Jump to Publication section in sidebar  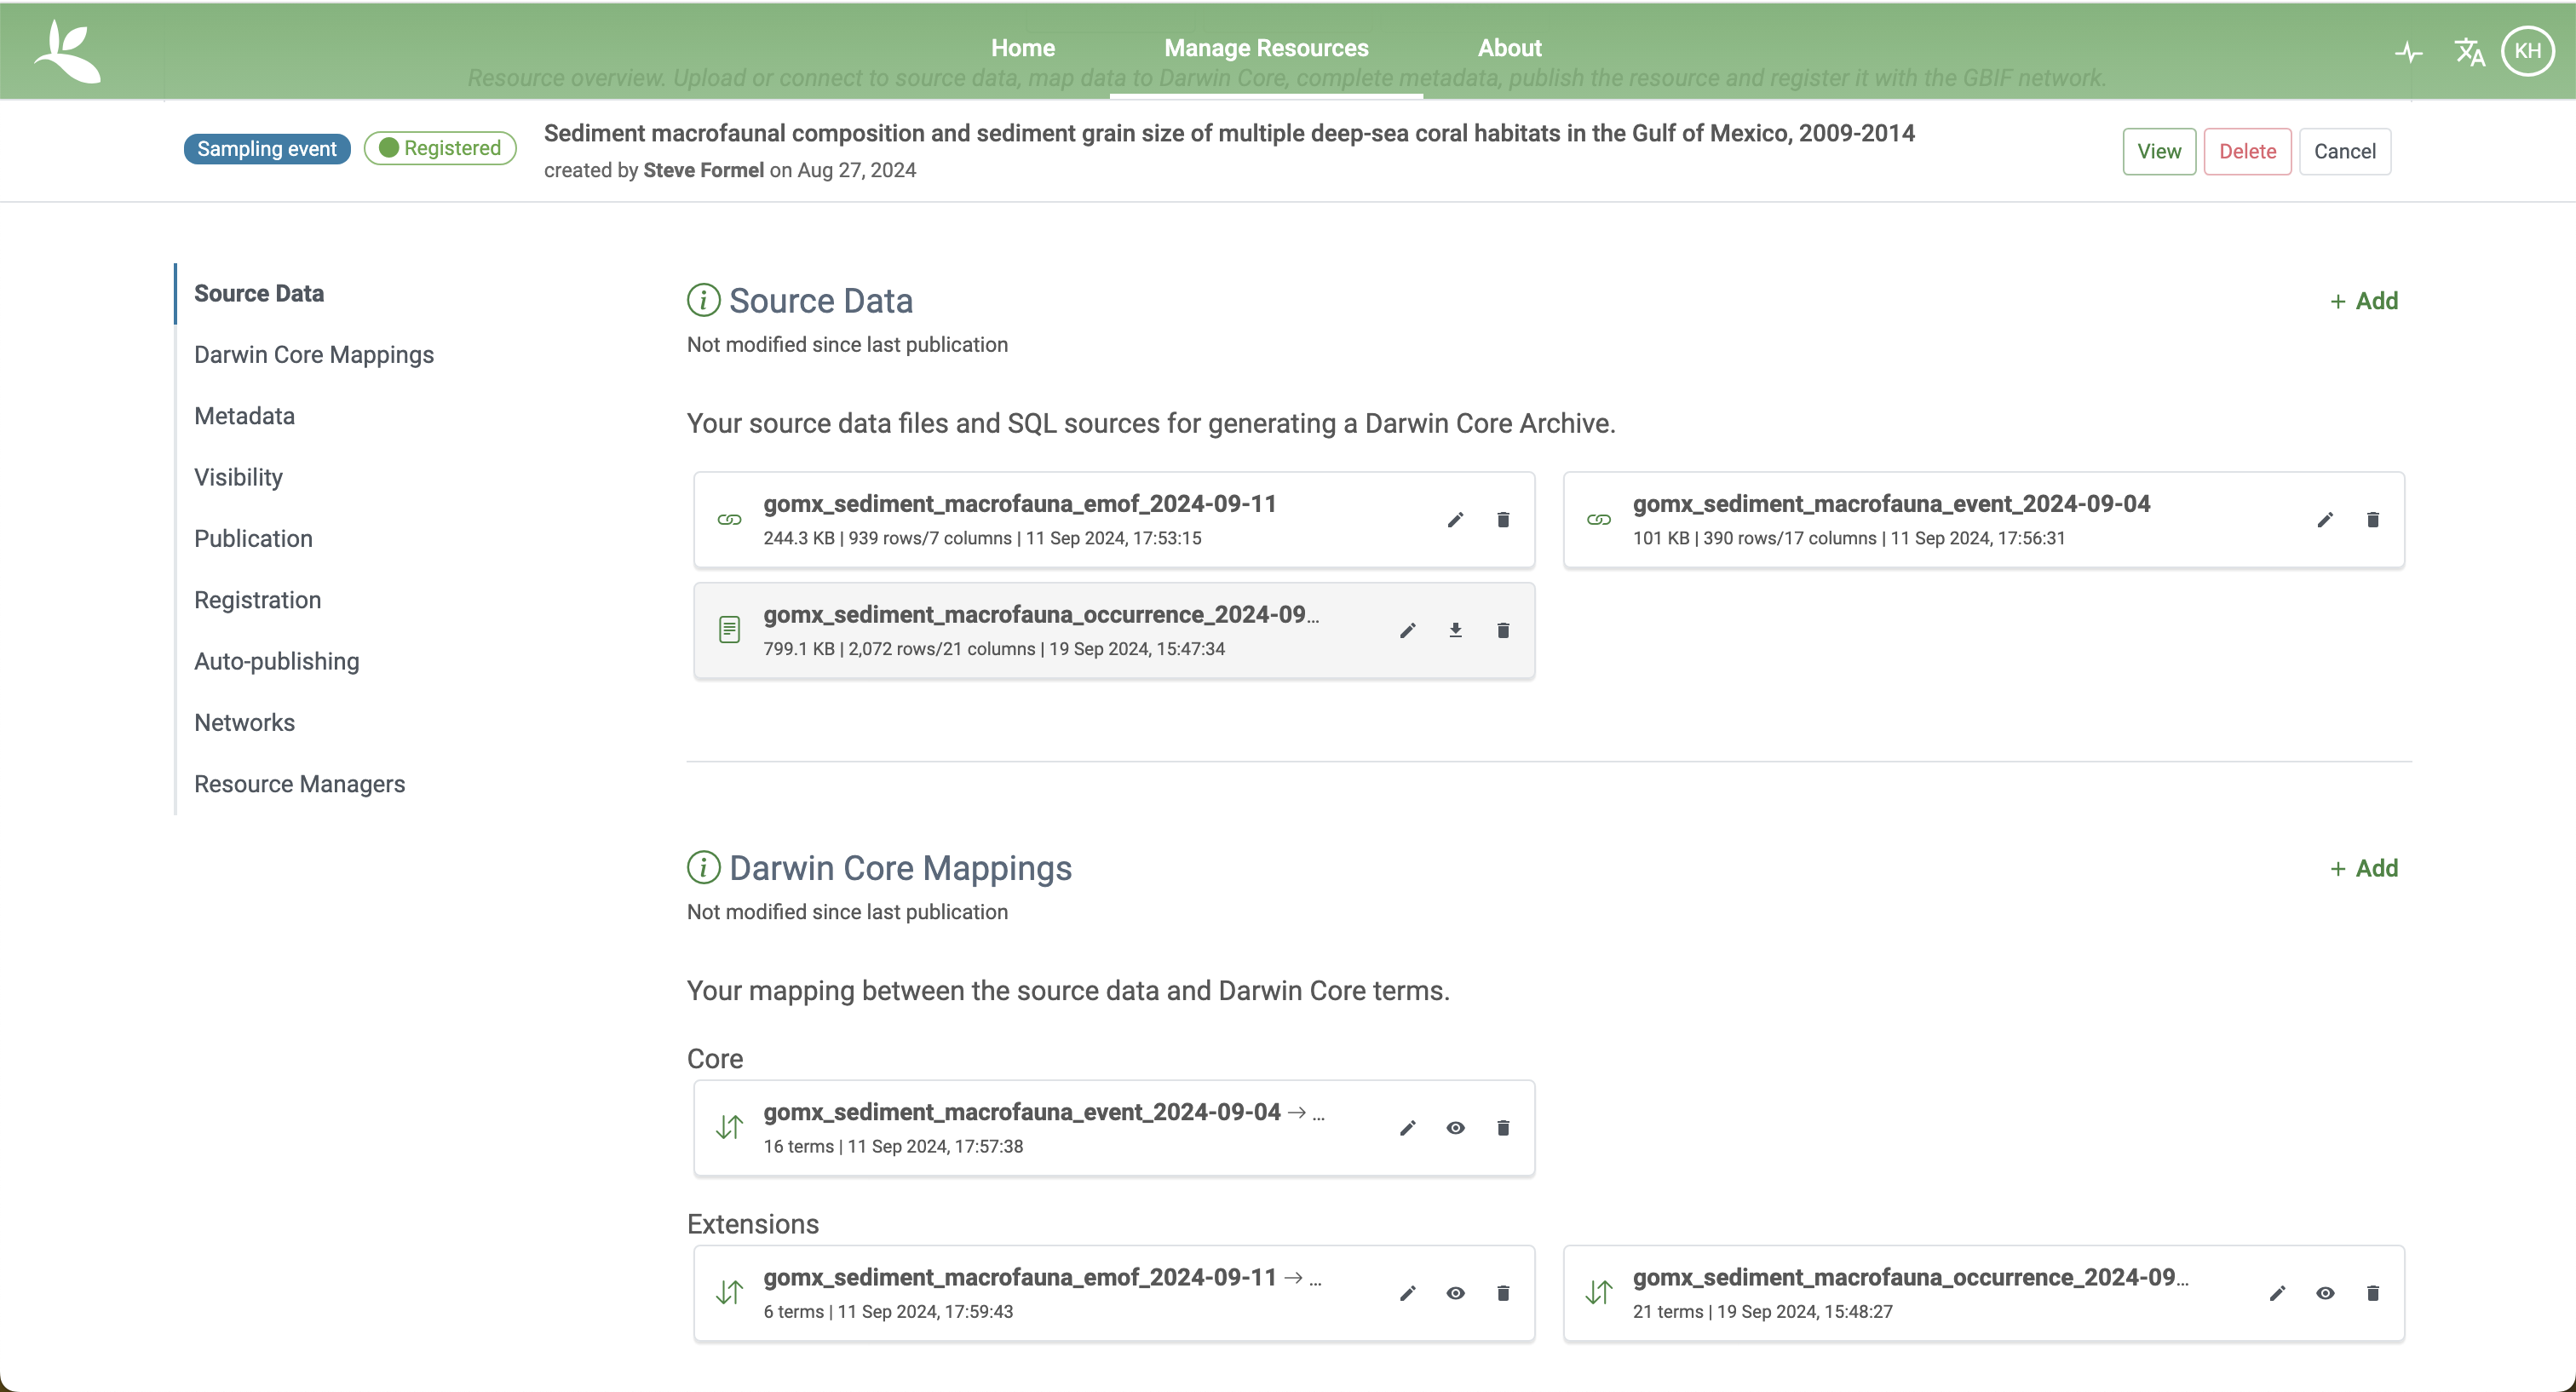(253, 538)
